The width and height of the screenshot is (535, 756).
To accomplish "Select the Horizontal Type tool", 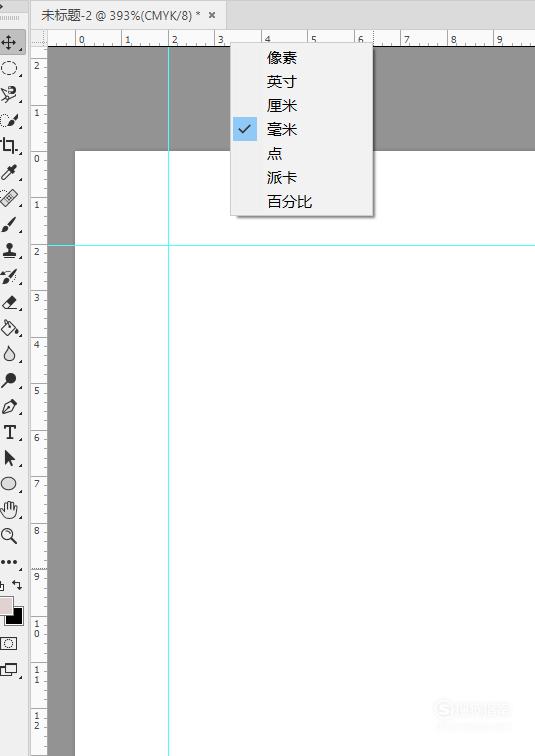I will (9, 432).
